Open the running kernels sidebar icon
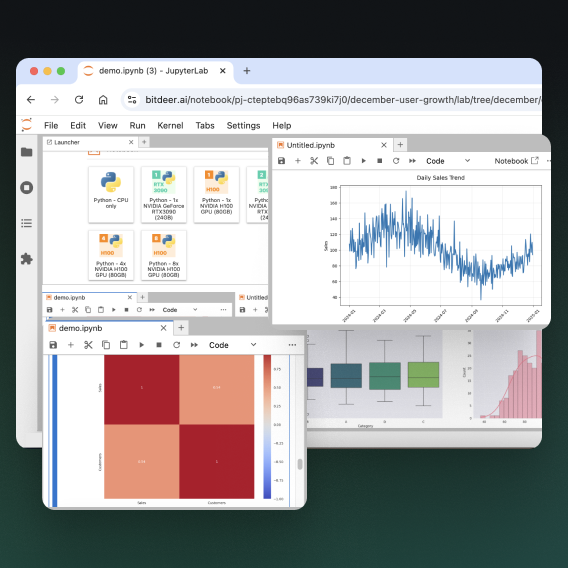 26,188
